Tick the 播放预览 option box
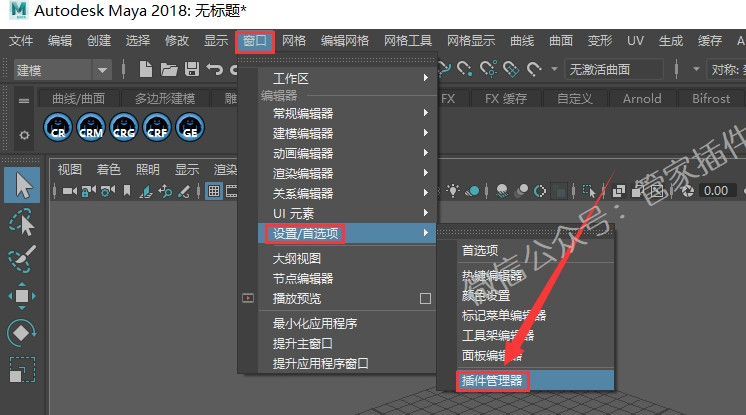This screenshot has width=746, height=415. tap(425, 298)
